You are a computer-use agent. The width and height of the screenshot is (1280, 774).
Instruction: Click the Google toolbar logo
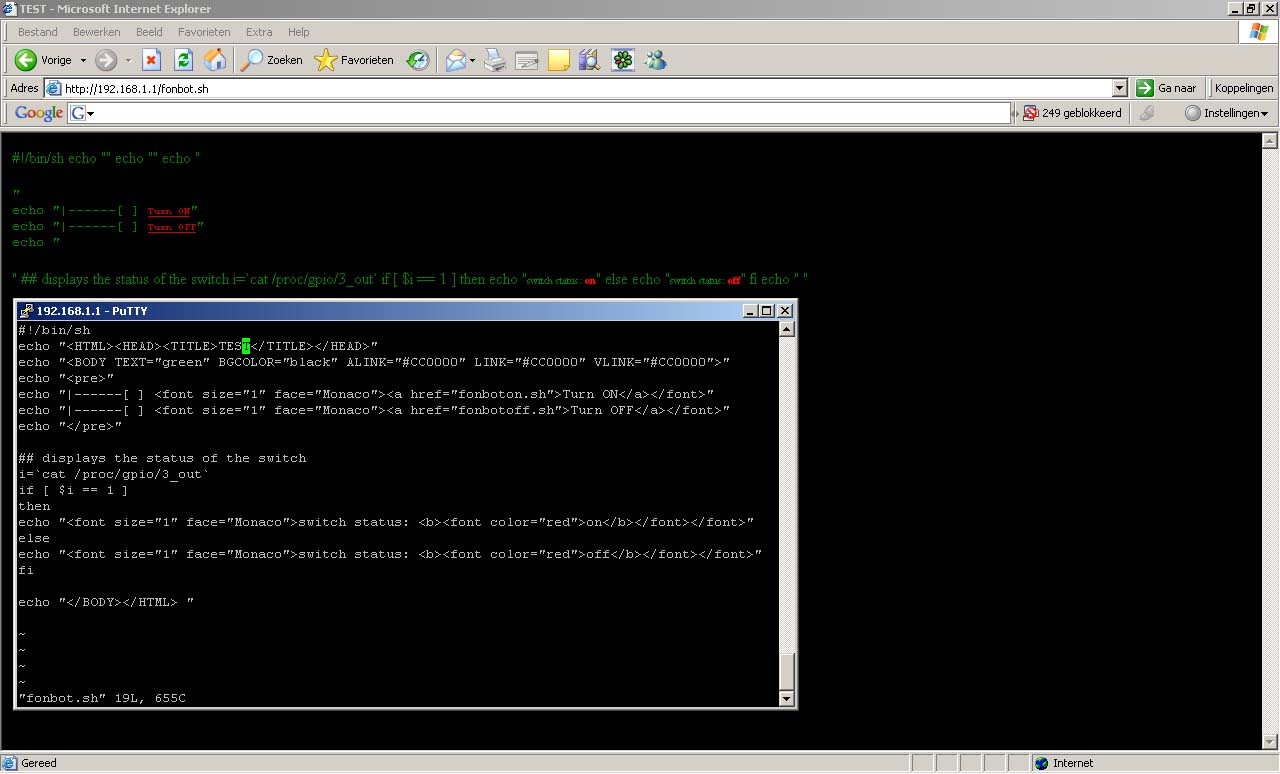39,113
